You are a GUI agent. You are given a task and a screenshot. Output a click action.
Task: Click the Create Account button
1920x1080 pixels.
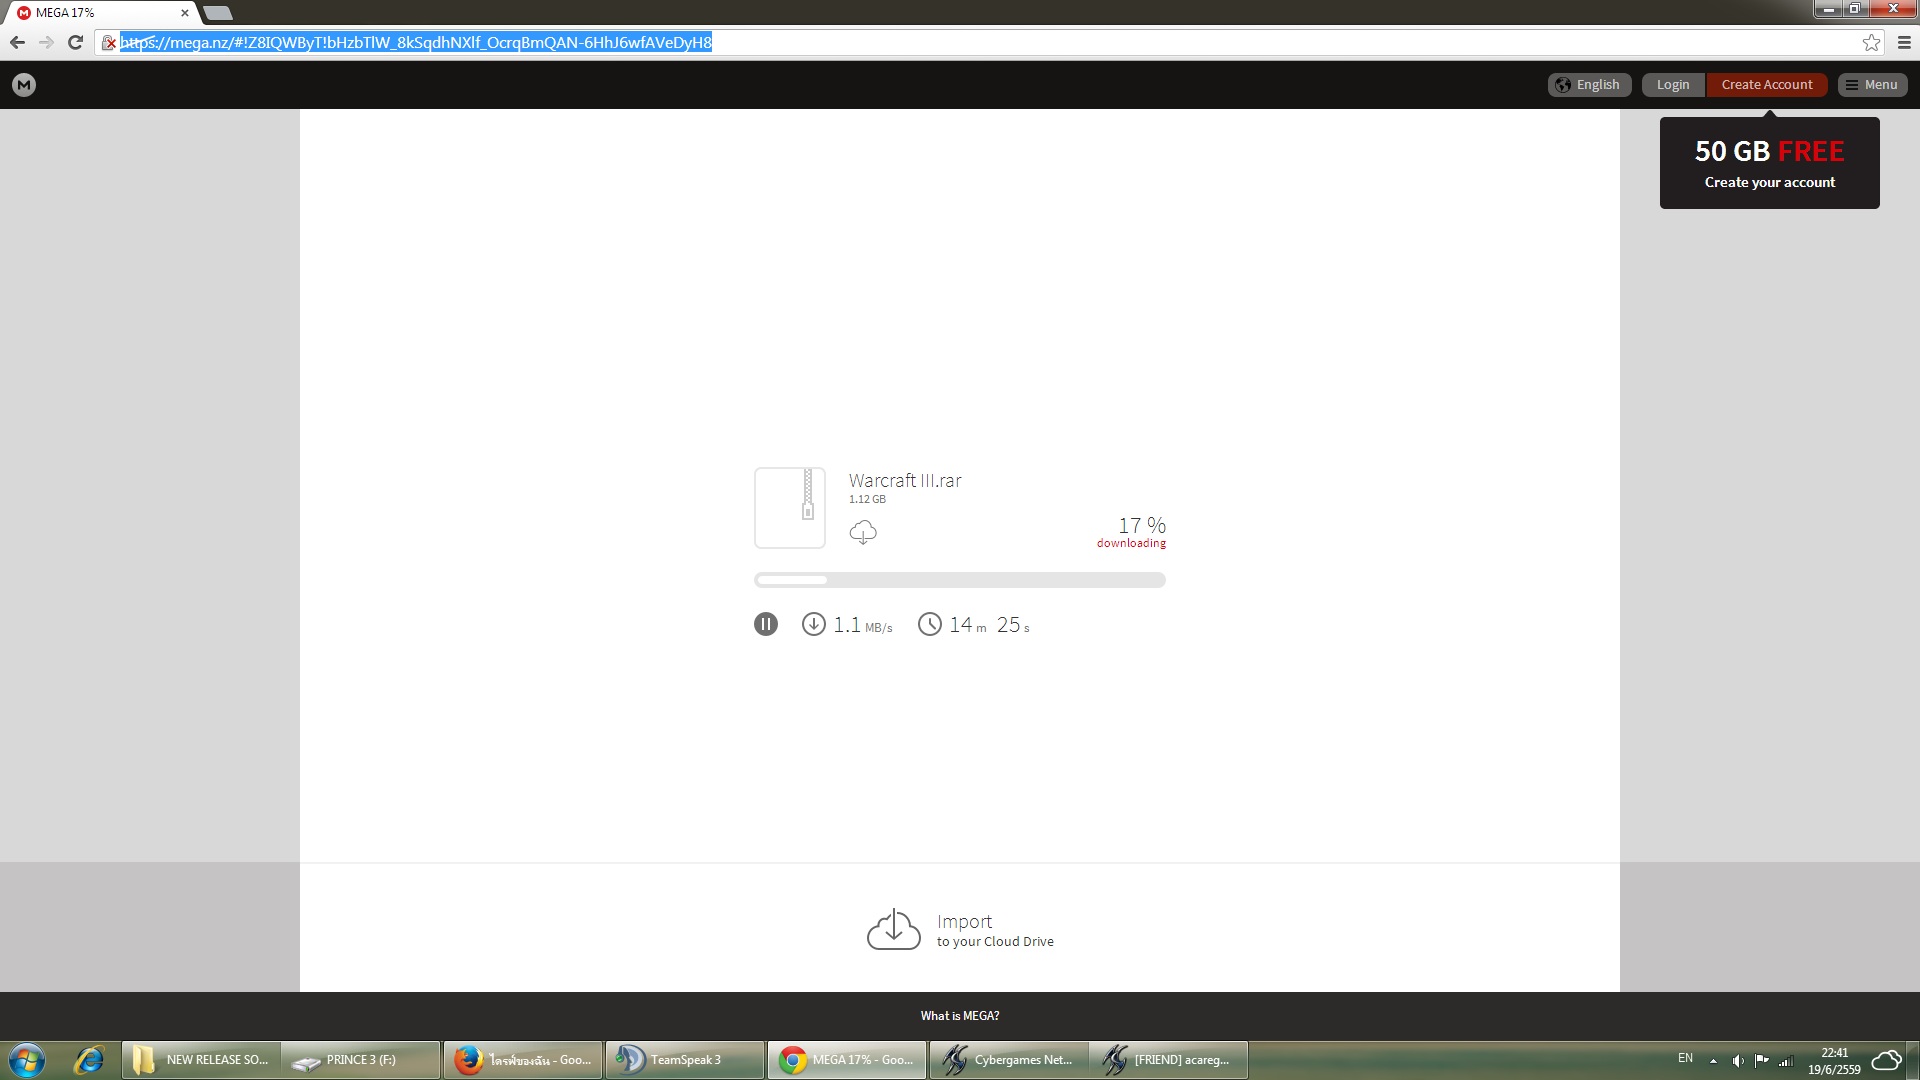click(1766, 85)
